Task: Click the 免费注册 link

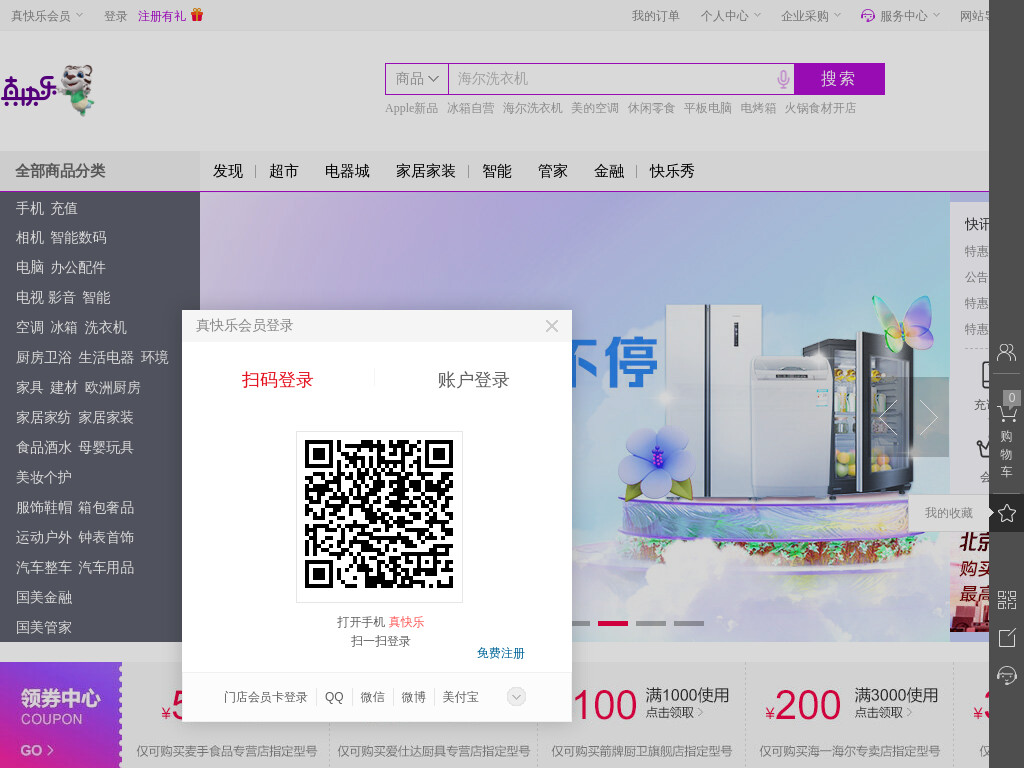Action: tap(501, 653)
